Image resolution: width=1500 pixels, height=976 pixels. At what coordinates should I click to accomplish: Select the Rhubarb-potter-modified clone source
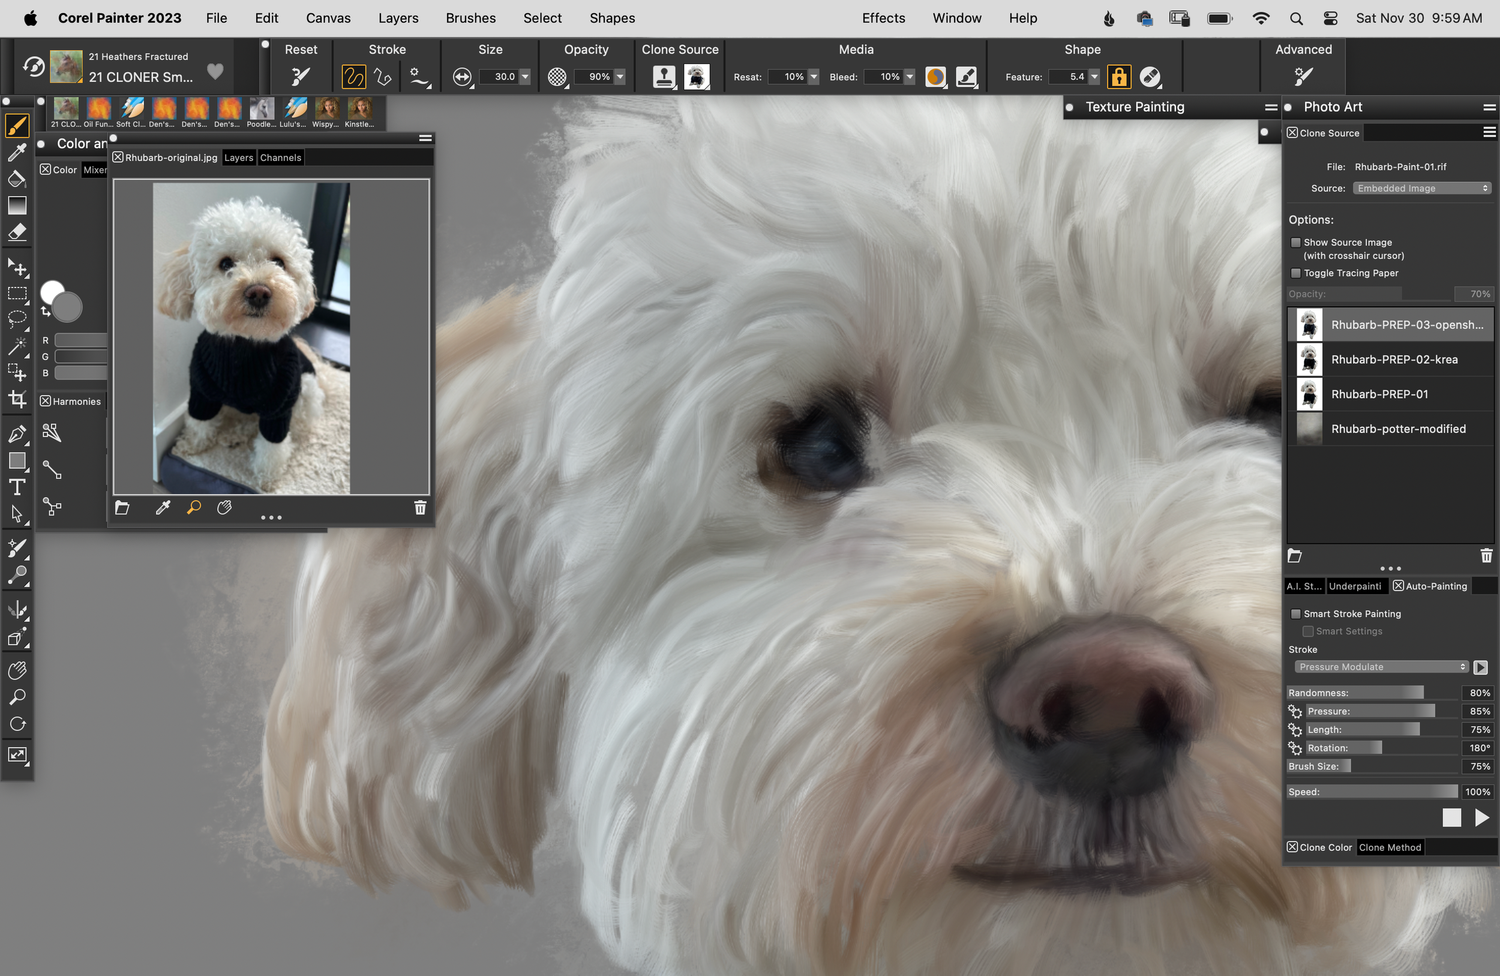point(1390,428)
